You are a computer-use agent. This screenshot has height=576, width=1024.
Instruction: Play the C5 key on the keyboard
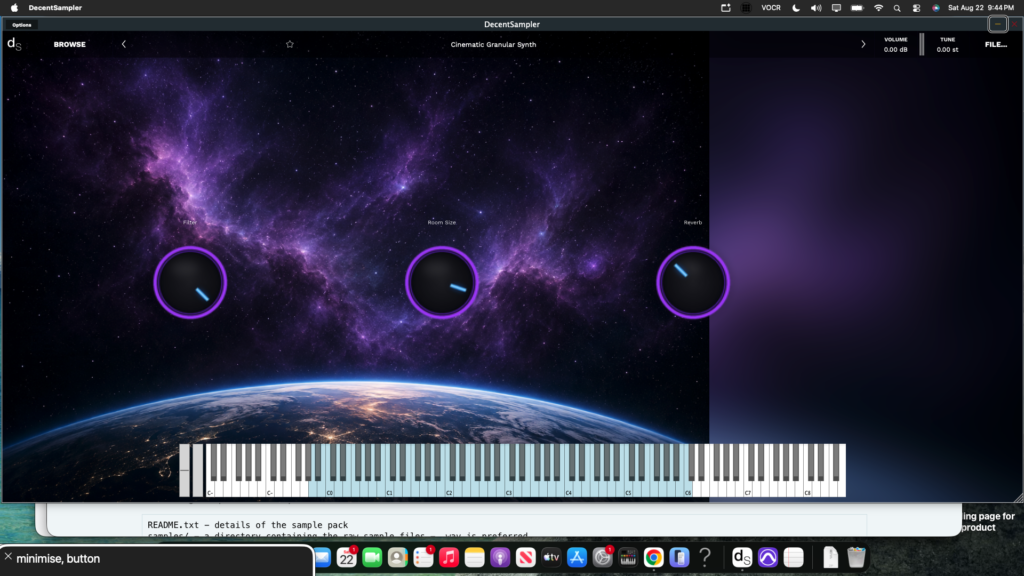629,487
